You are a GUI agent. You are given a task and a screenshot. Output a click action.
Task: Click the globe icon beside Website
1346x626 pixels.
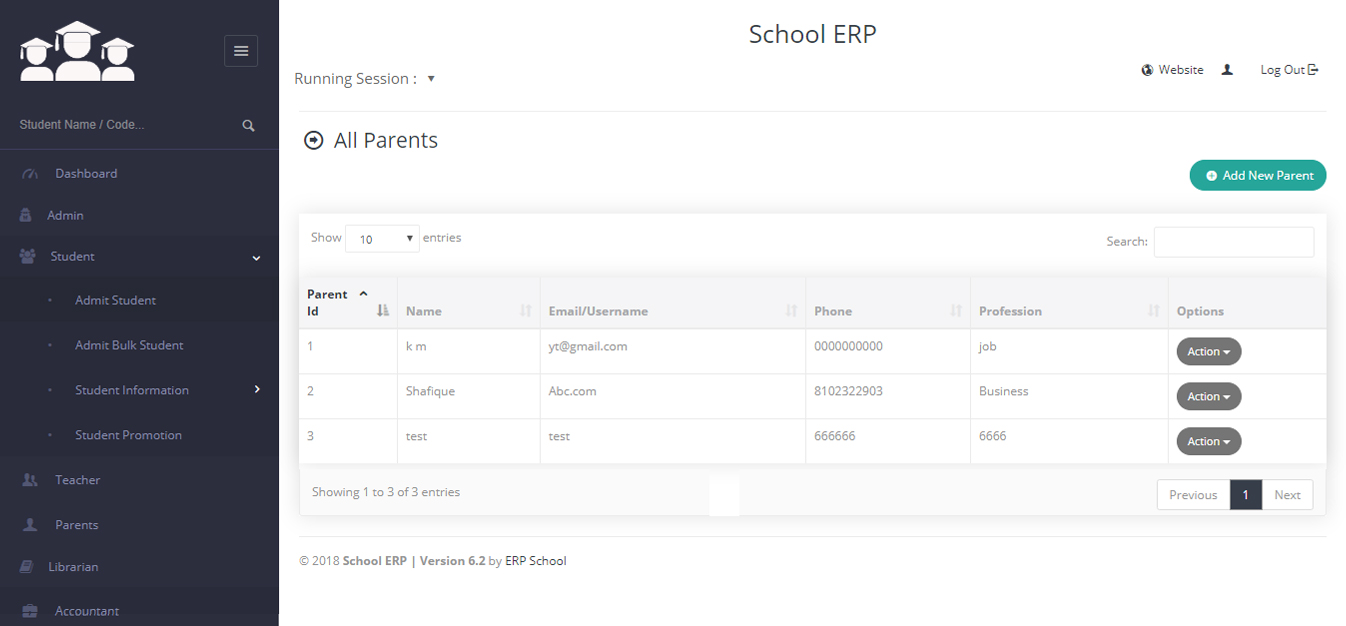click(1147, 70)
